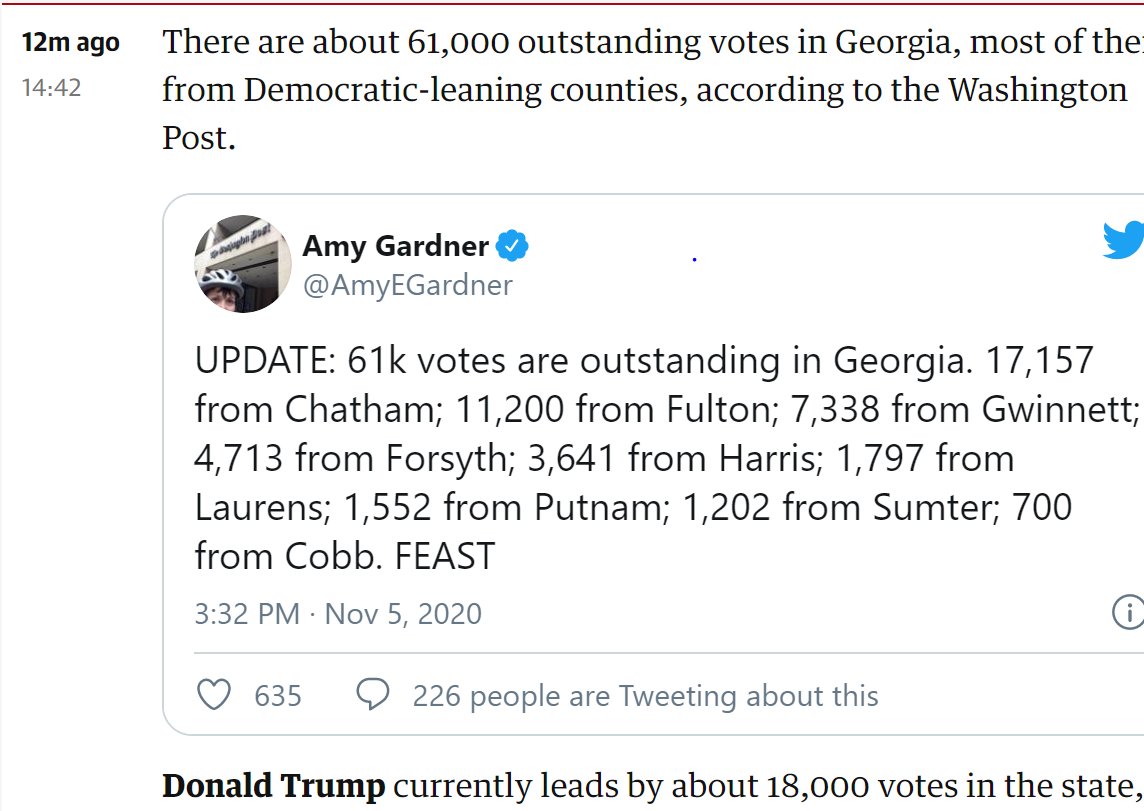The width and height of the screenshot is (1144, 811).
Task: Open Amy Gardner's profile avatar
Action: (x=243, y=264)
